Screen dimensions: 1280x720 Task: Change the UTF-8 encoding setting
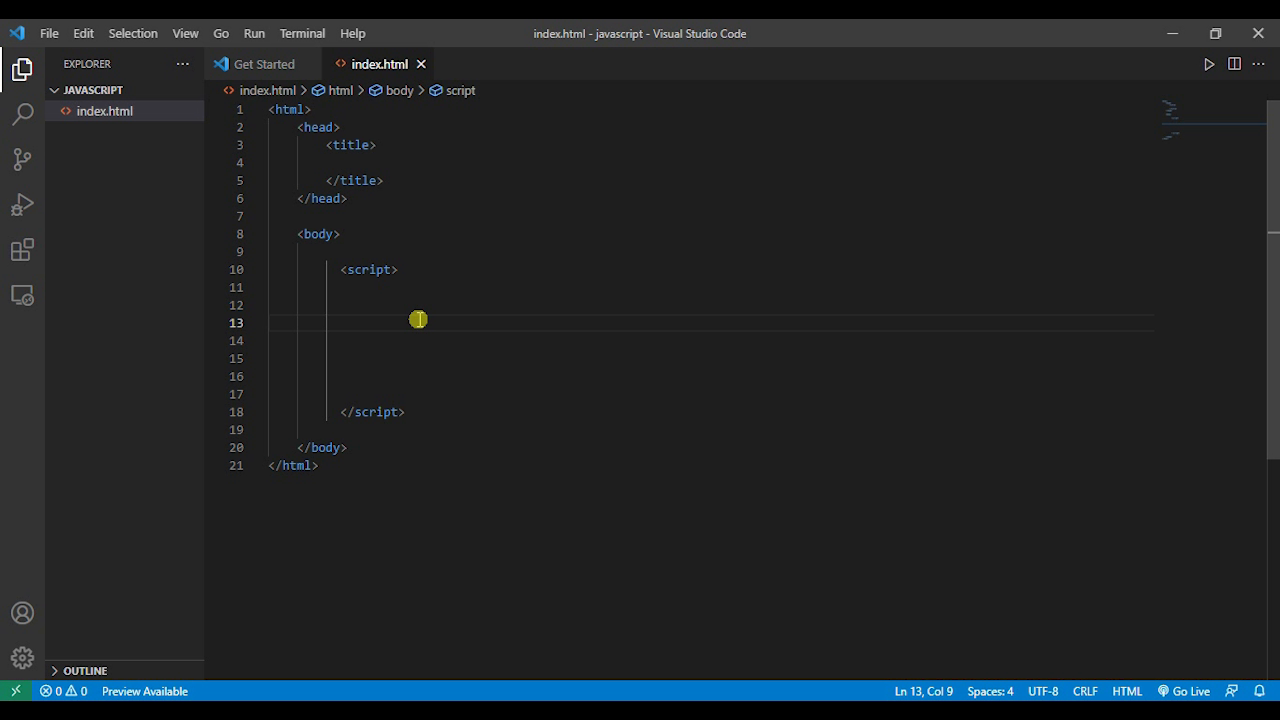point(1043,691)
